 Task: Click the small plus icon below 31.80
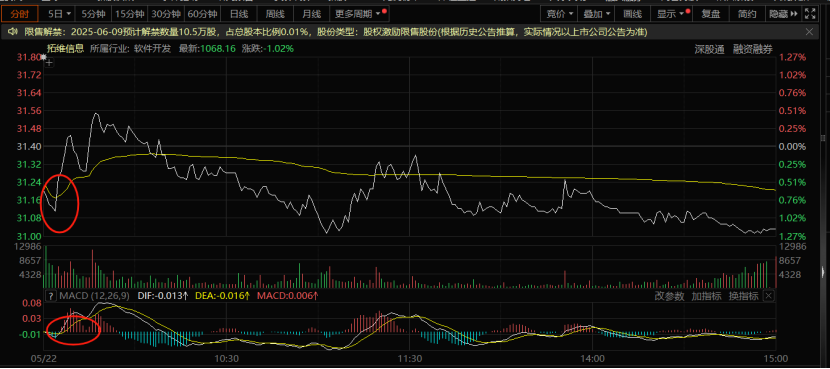(x=49, y=63)
